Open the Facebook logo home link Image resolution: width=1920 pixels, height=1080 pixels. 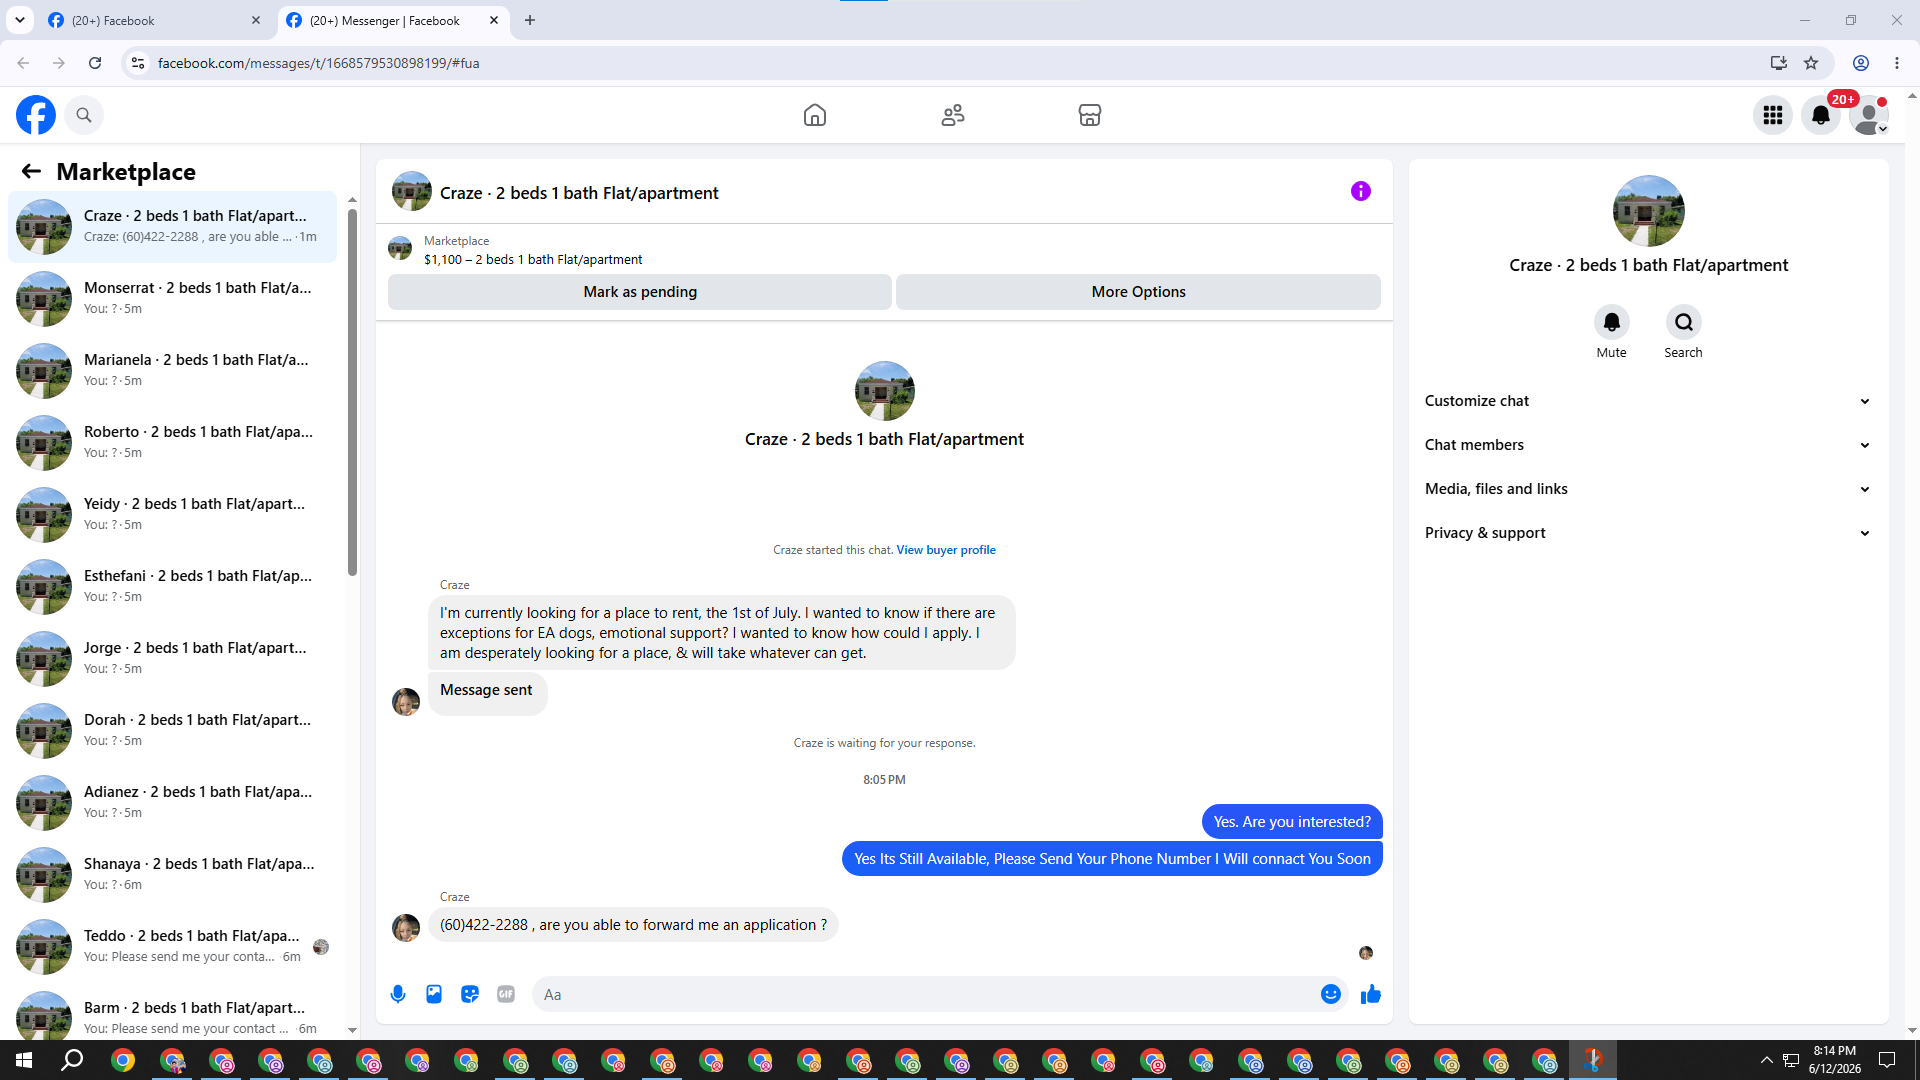click(x=36, y=115)
